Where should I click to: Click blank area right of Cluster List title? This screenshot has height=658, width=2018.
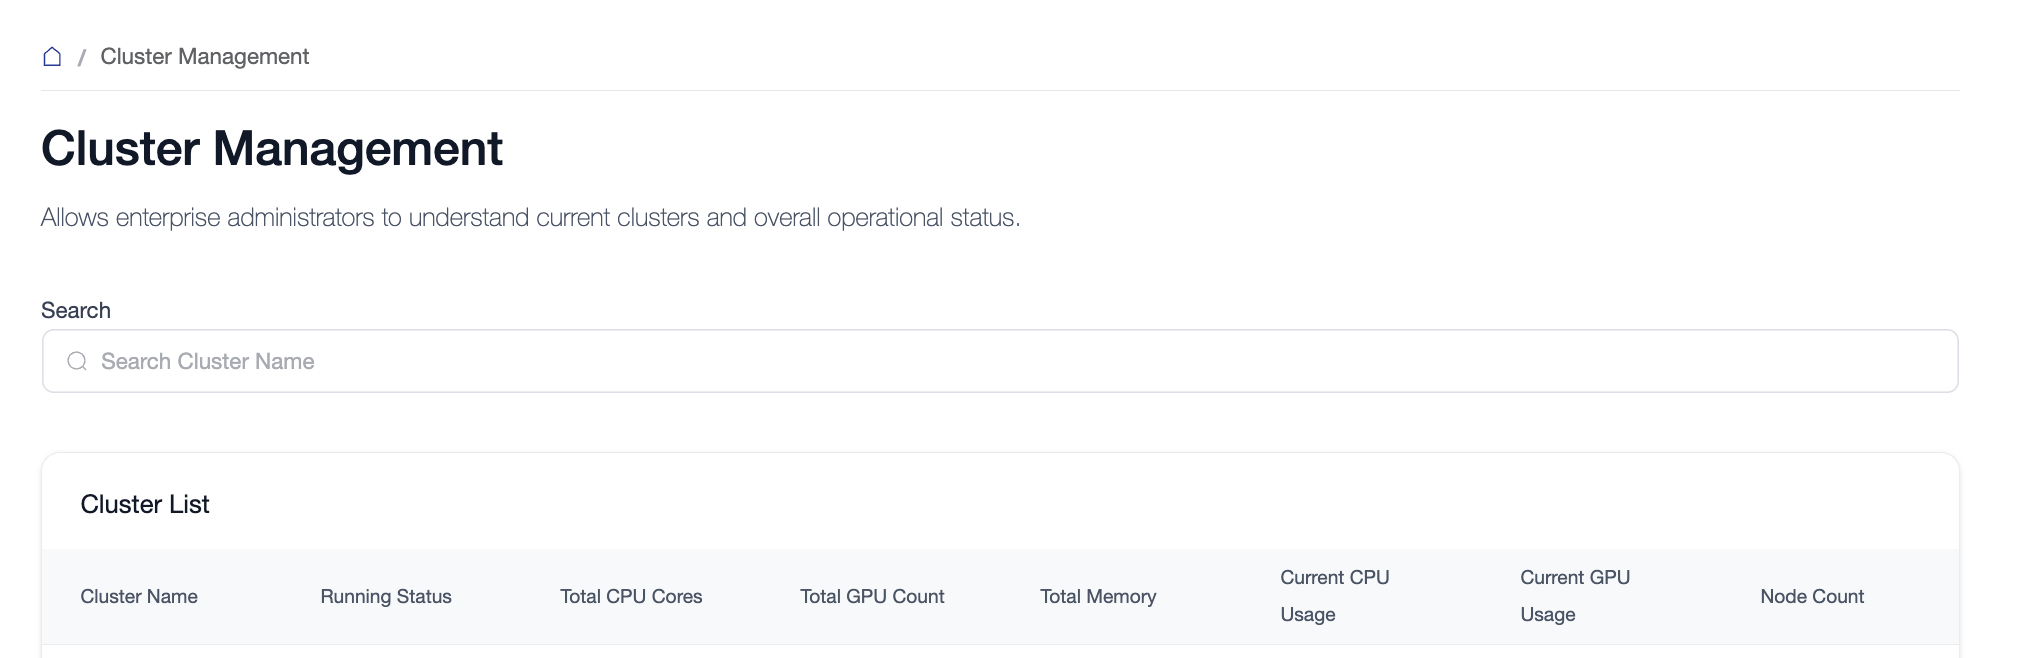coord(1100,504)
